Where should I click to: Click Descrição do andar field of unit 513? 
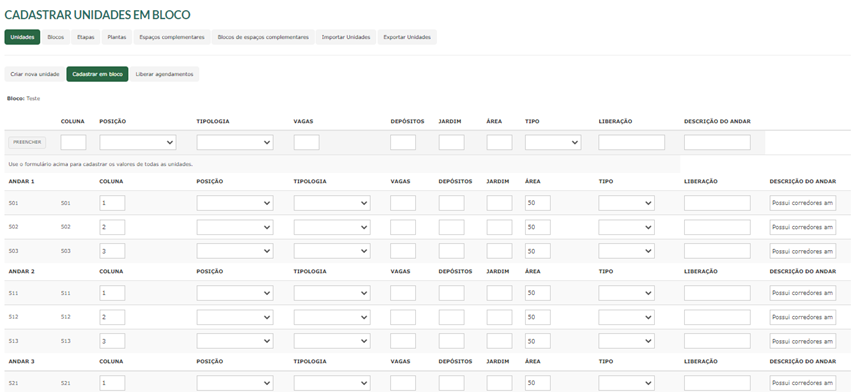[802, 341]
